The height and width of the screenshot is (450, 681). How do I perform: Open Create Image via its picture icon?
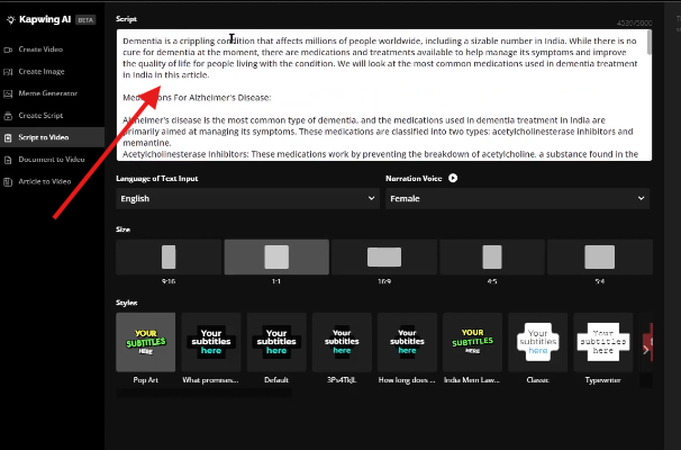point(8,72)
